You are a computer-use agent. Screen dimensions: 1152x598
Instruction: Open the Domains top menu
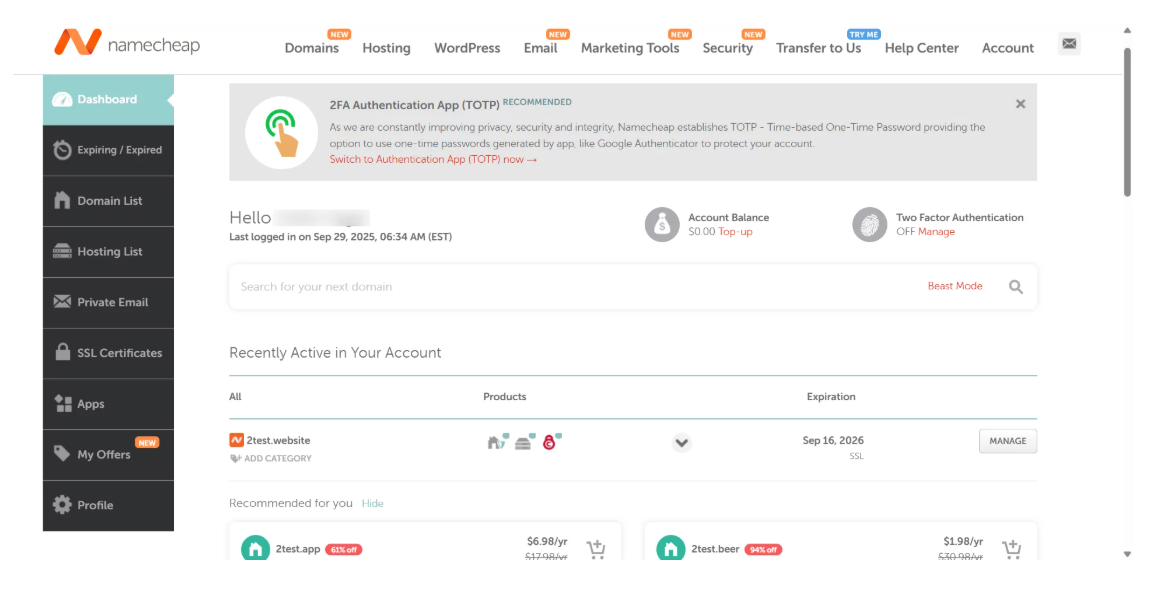312,48
